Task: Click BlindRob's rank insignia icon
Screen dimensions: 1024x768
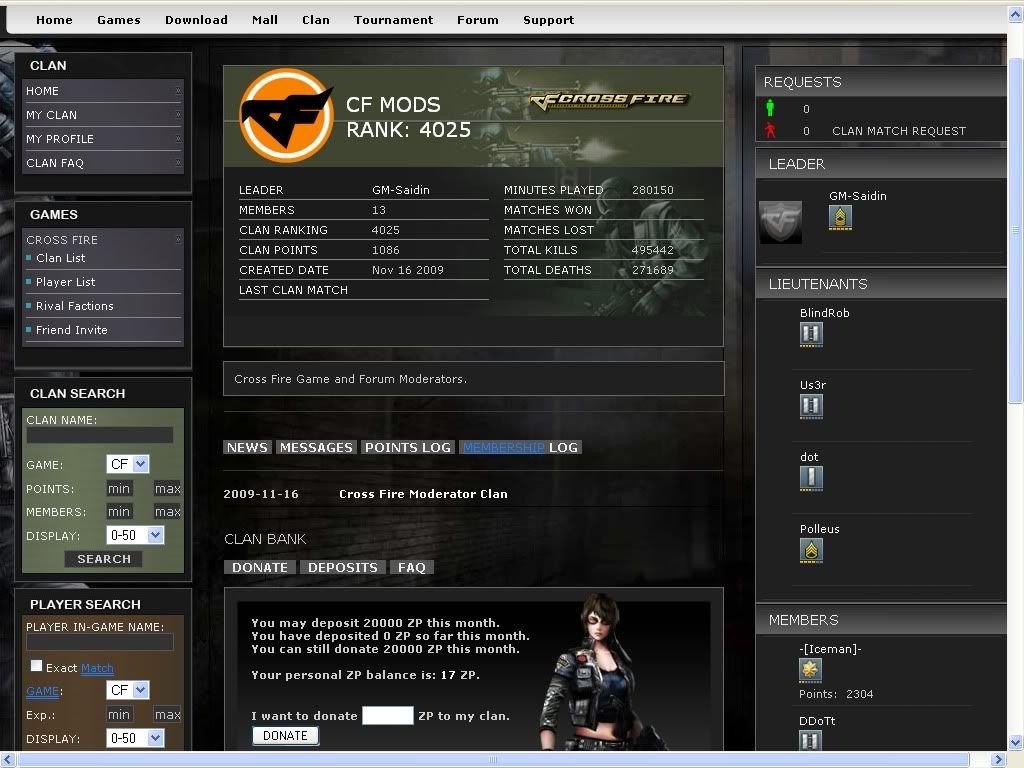Action: click(811, 334)
